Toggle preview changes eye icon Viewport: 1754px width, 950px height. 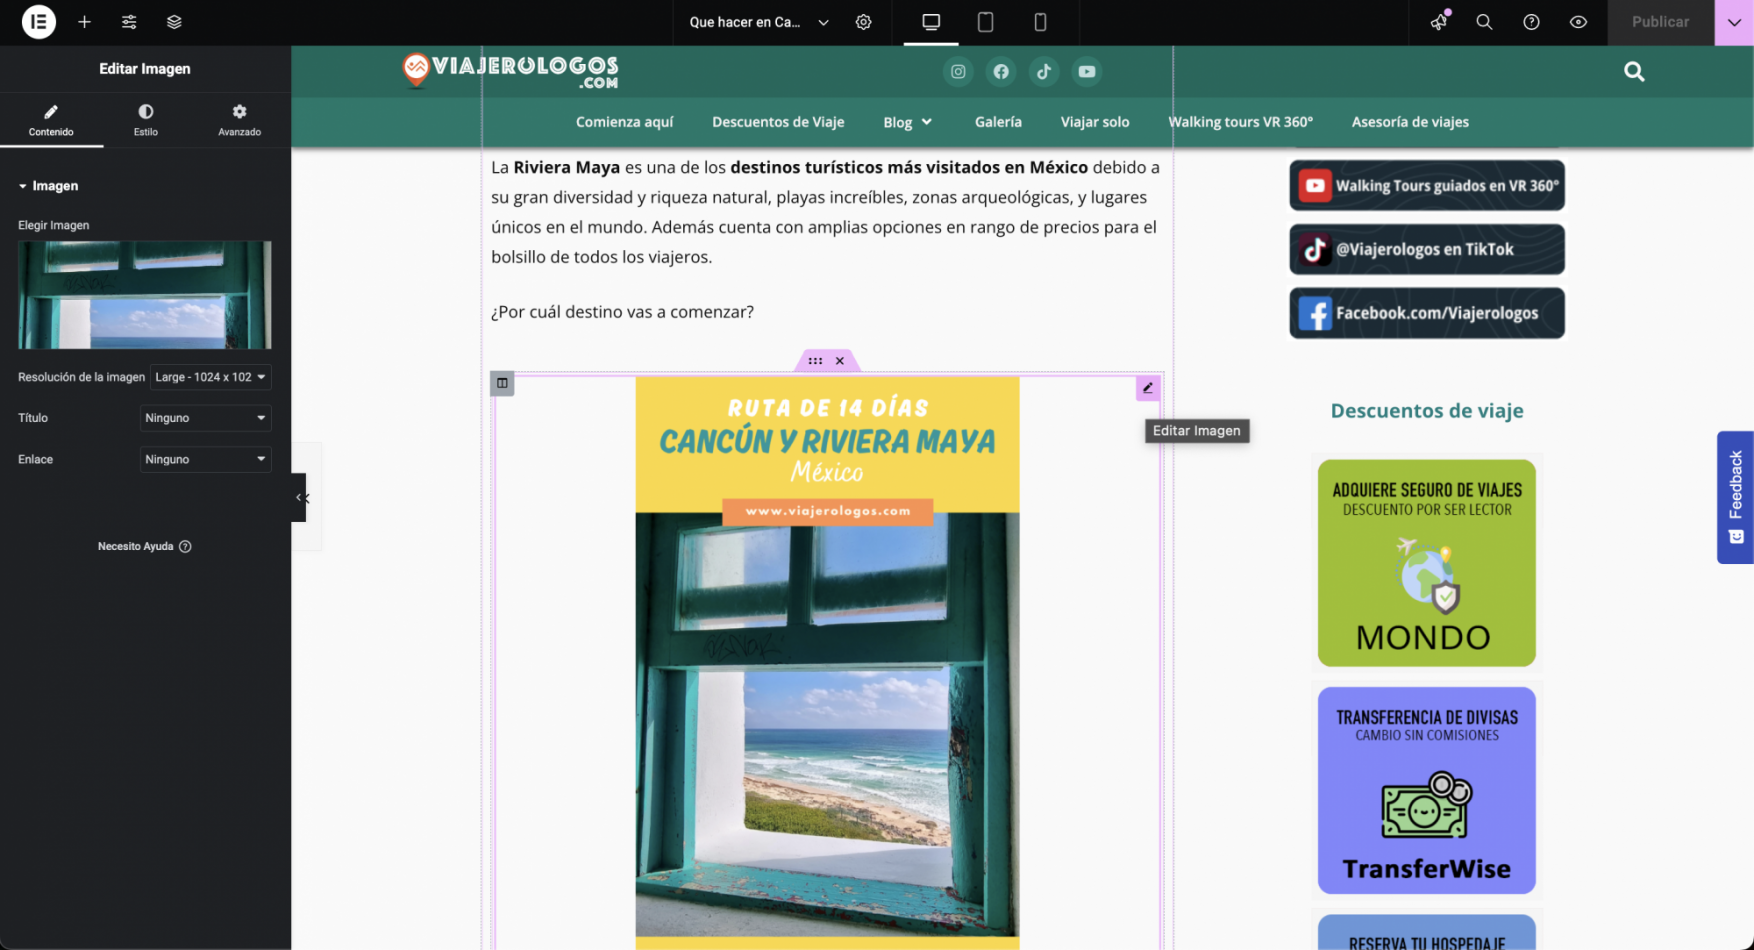1578,22
